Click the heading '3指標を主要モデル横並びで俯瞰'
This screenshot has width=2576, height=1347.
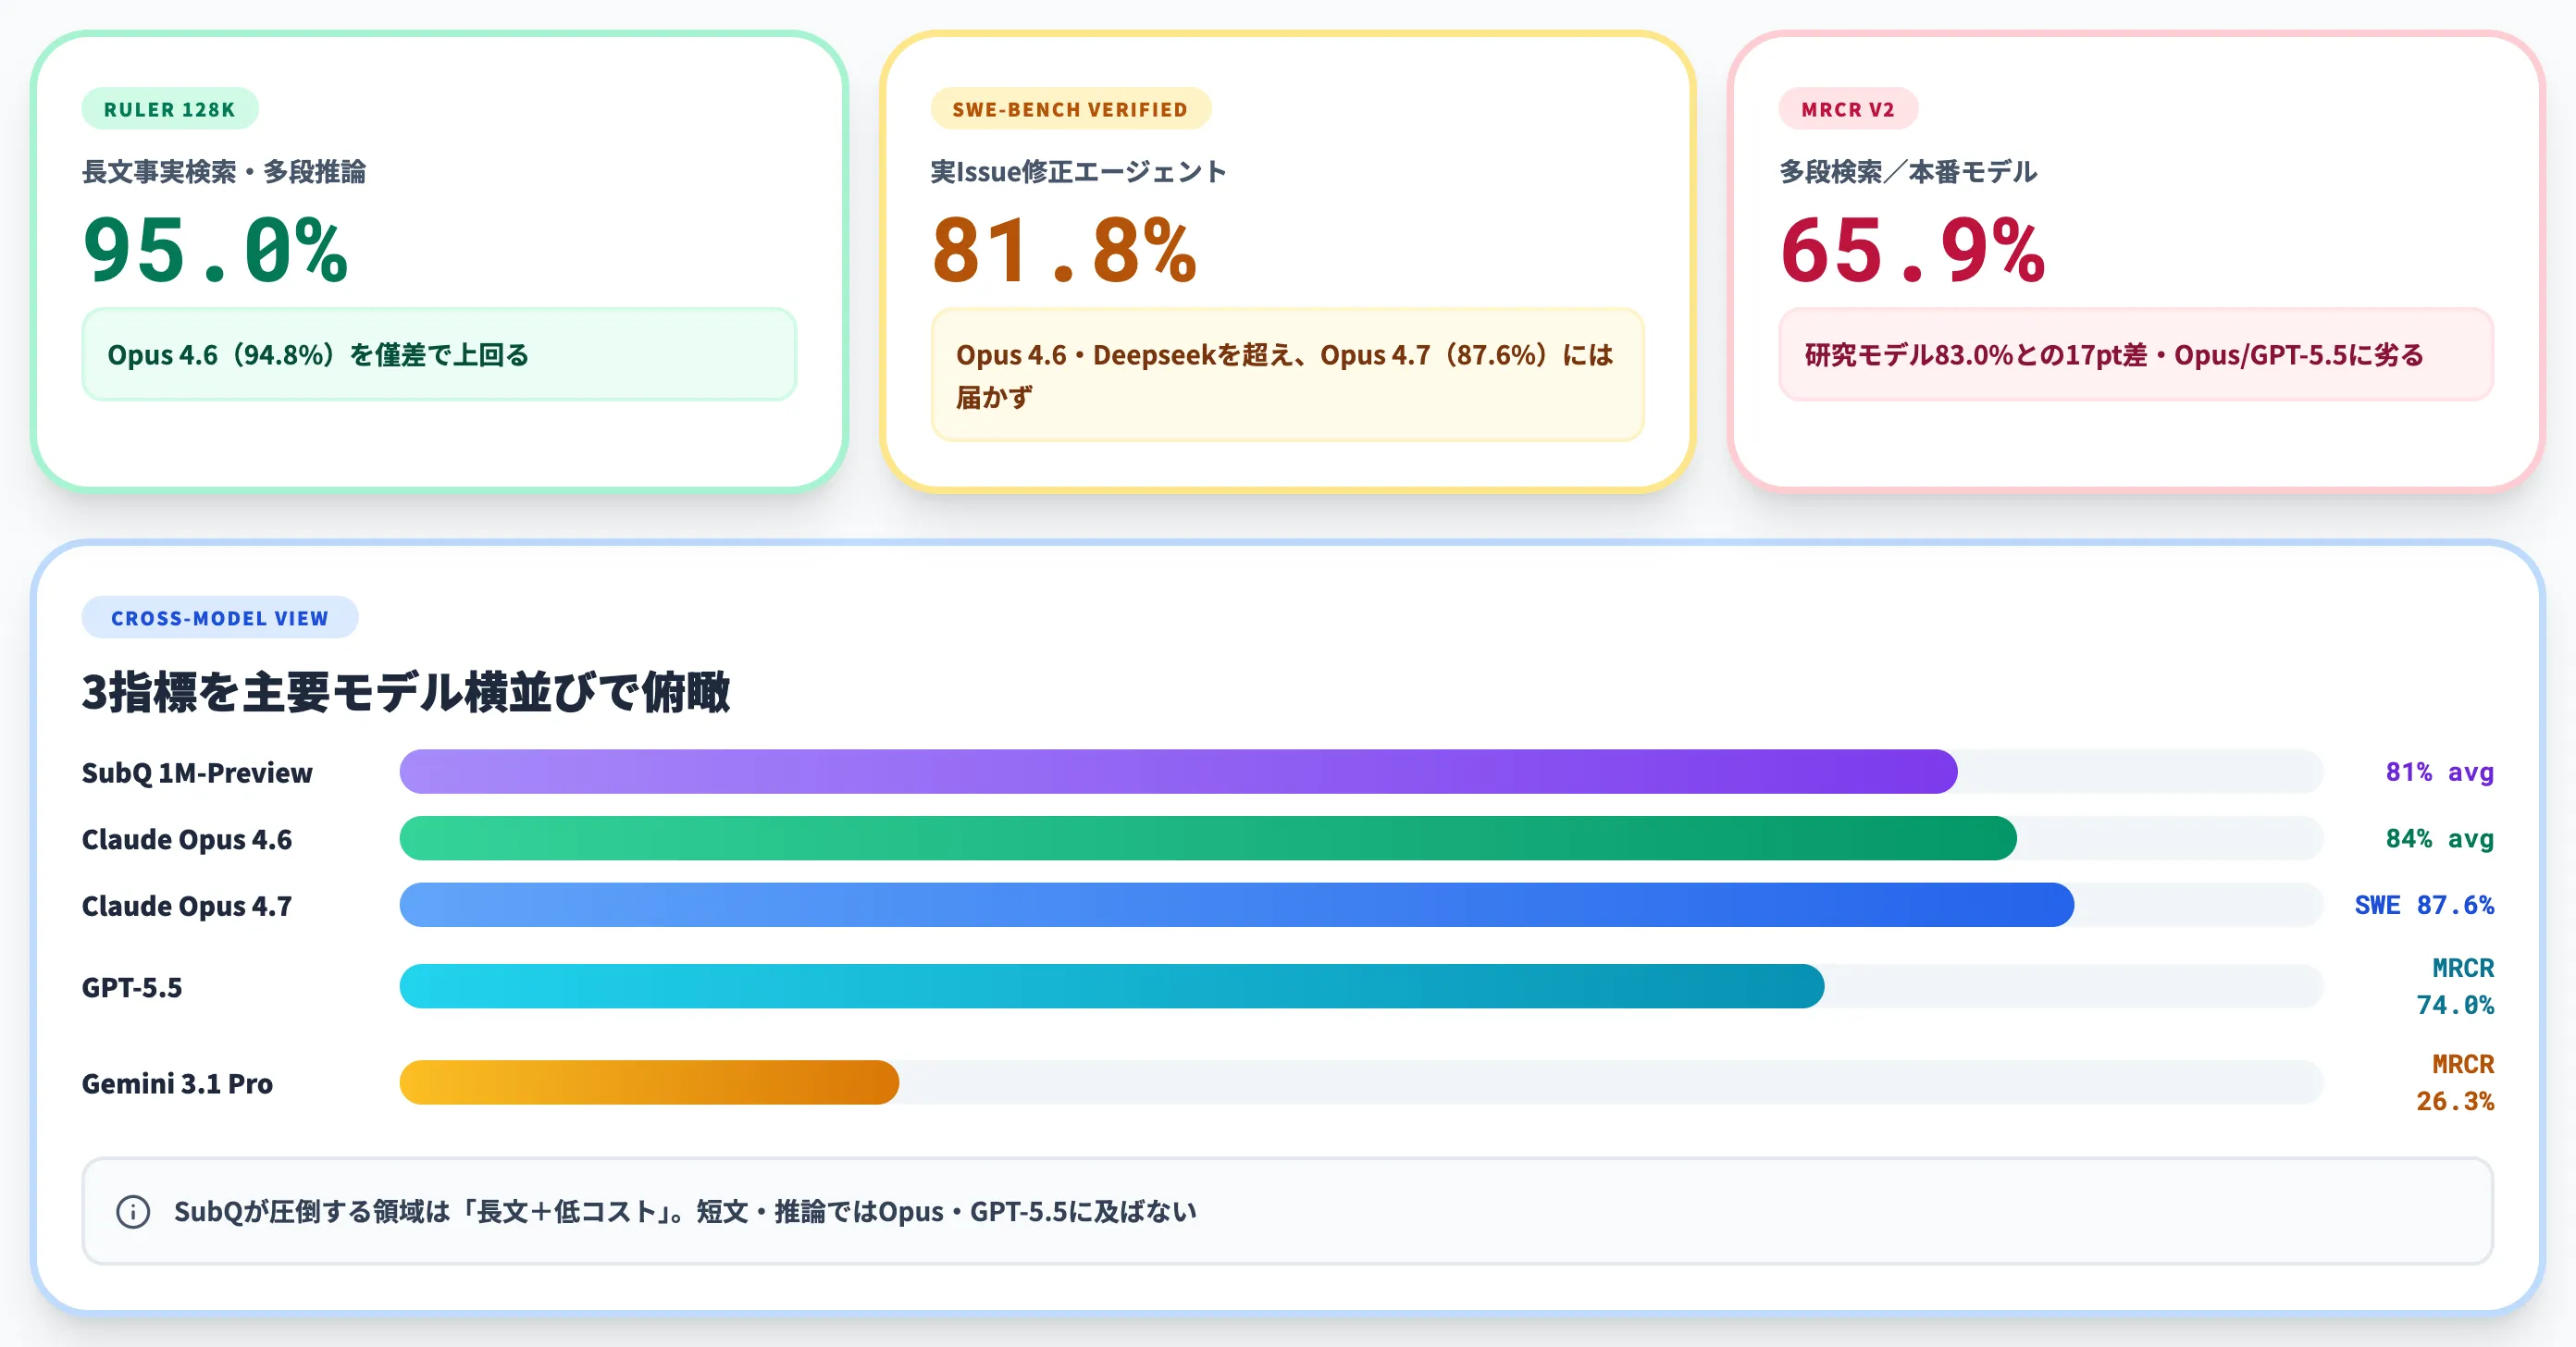[406, 692]
